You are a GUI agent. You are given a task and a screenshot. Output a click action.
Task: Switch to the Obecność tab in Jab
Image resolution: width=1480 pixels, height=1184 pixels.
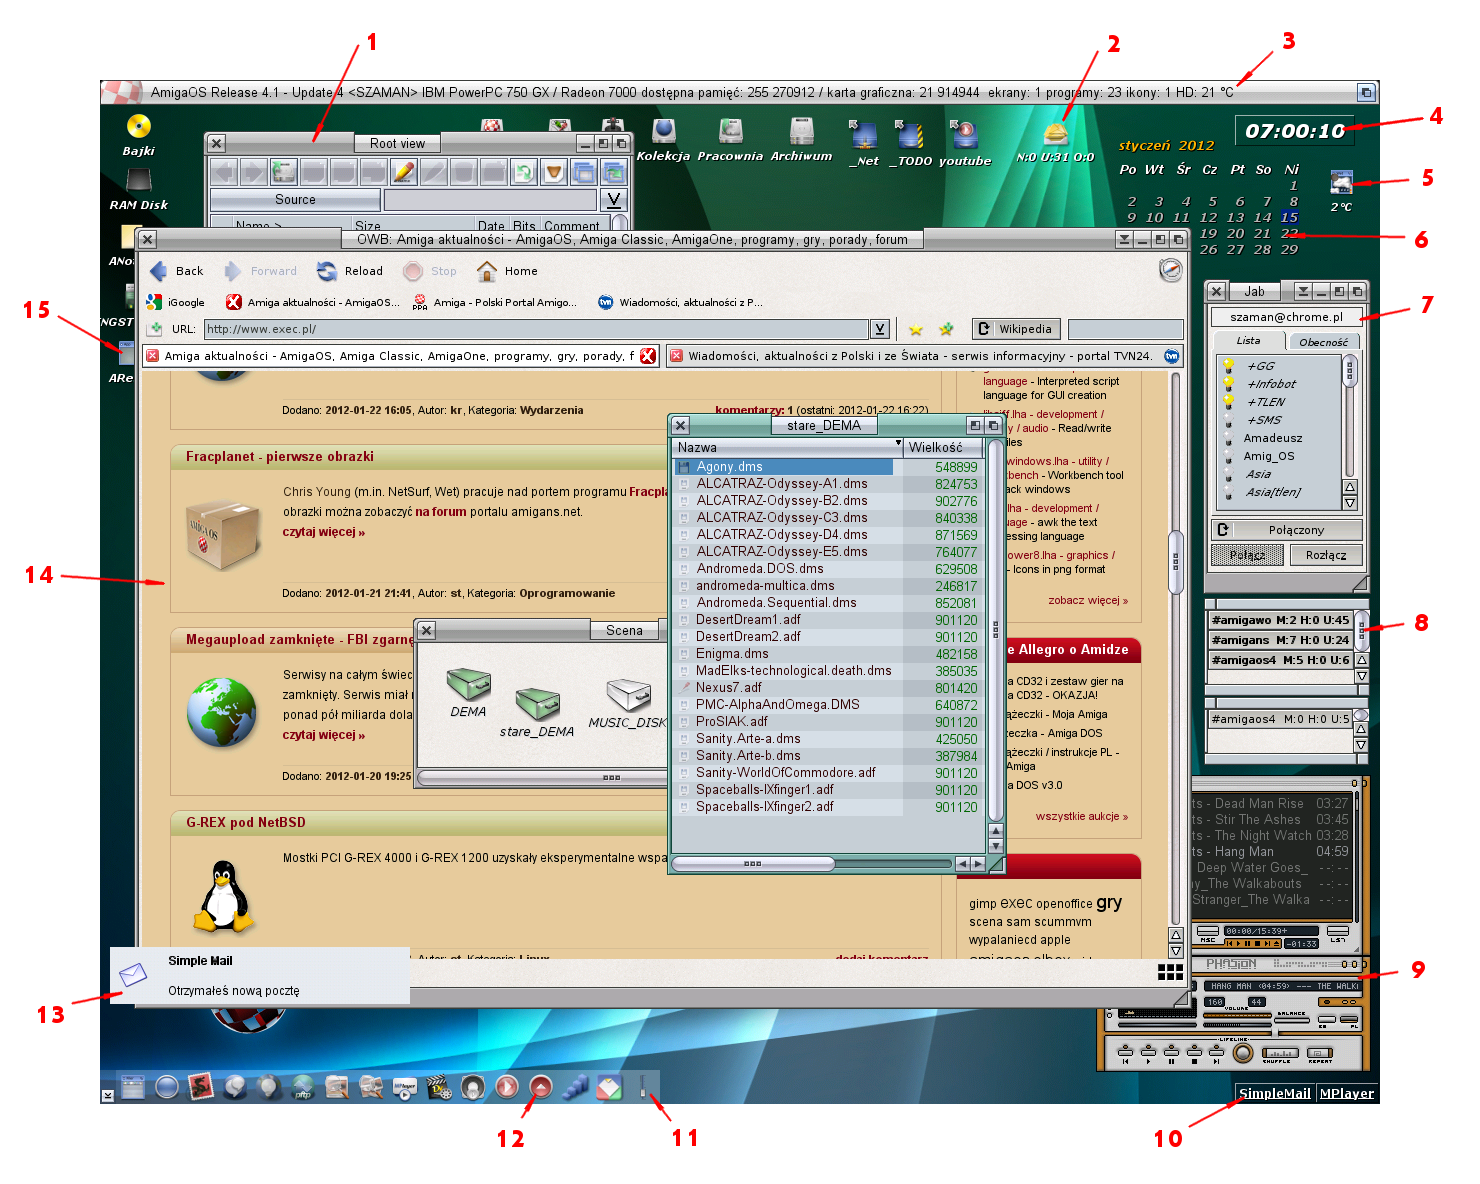1323,342
